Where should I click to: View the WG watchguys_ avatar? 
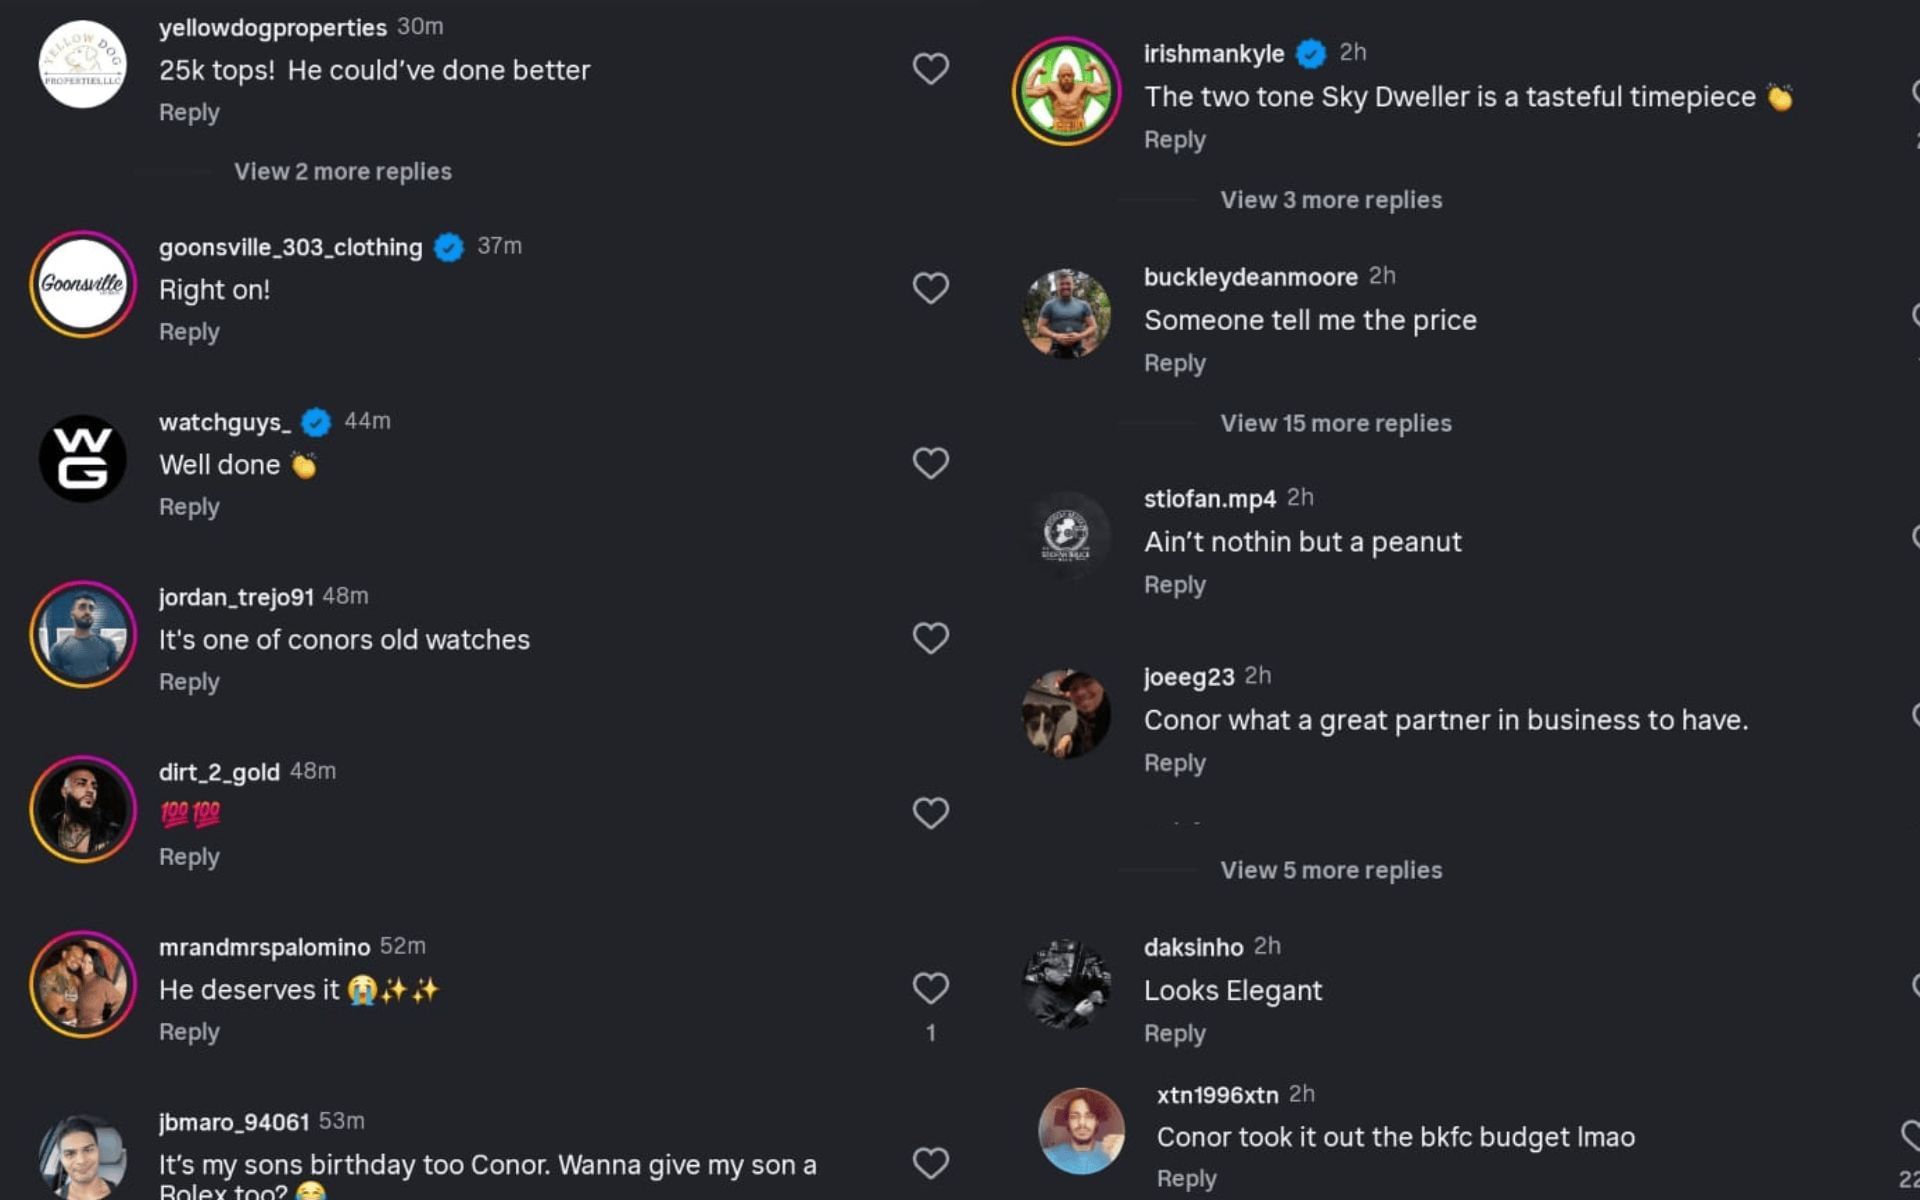(x=83, y=459)
